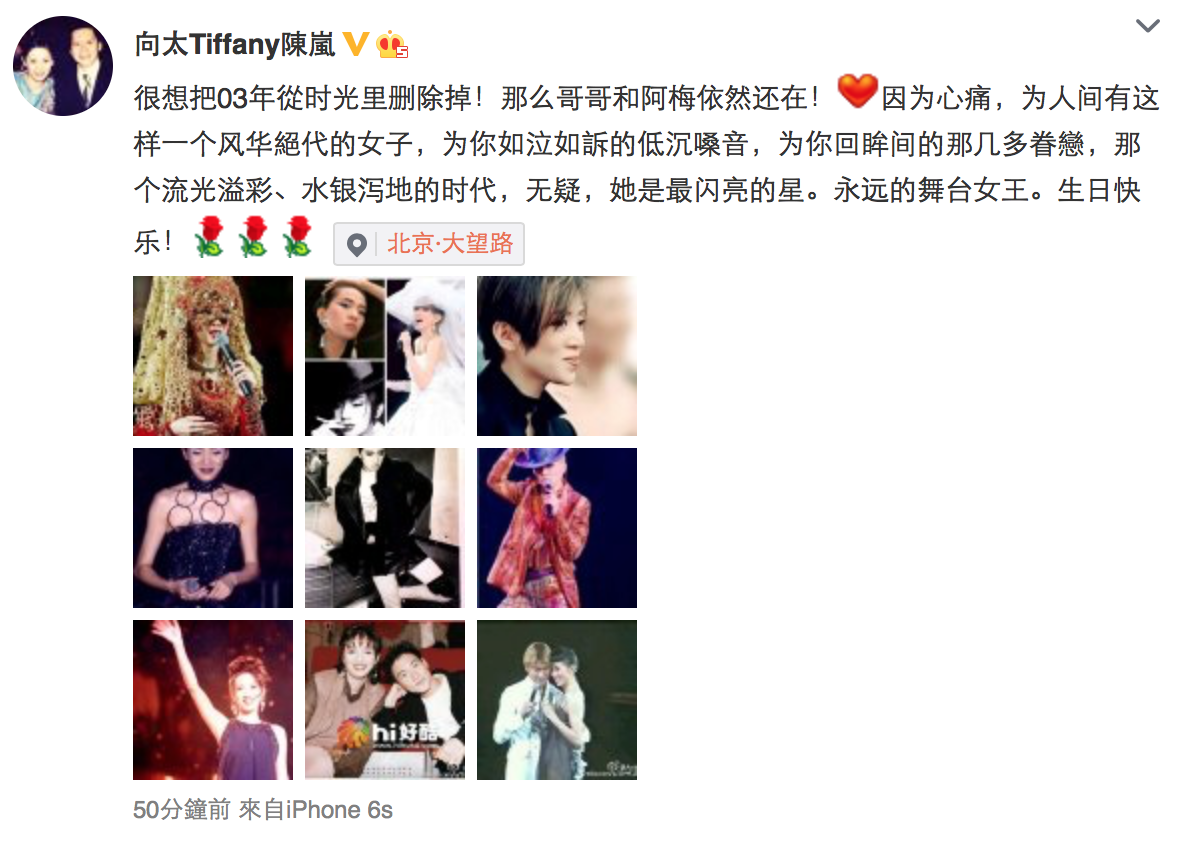Open the white suit duet photo
The image size is (1192, 844).
click(x=556, y=700)
